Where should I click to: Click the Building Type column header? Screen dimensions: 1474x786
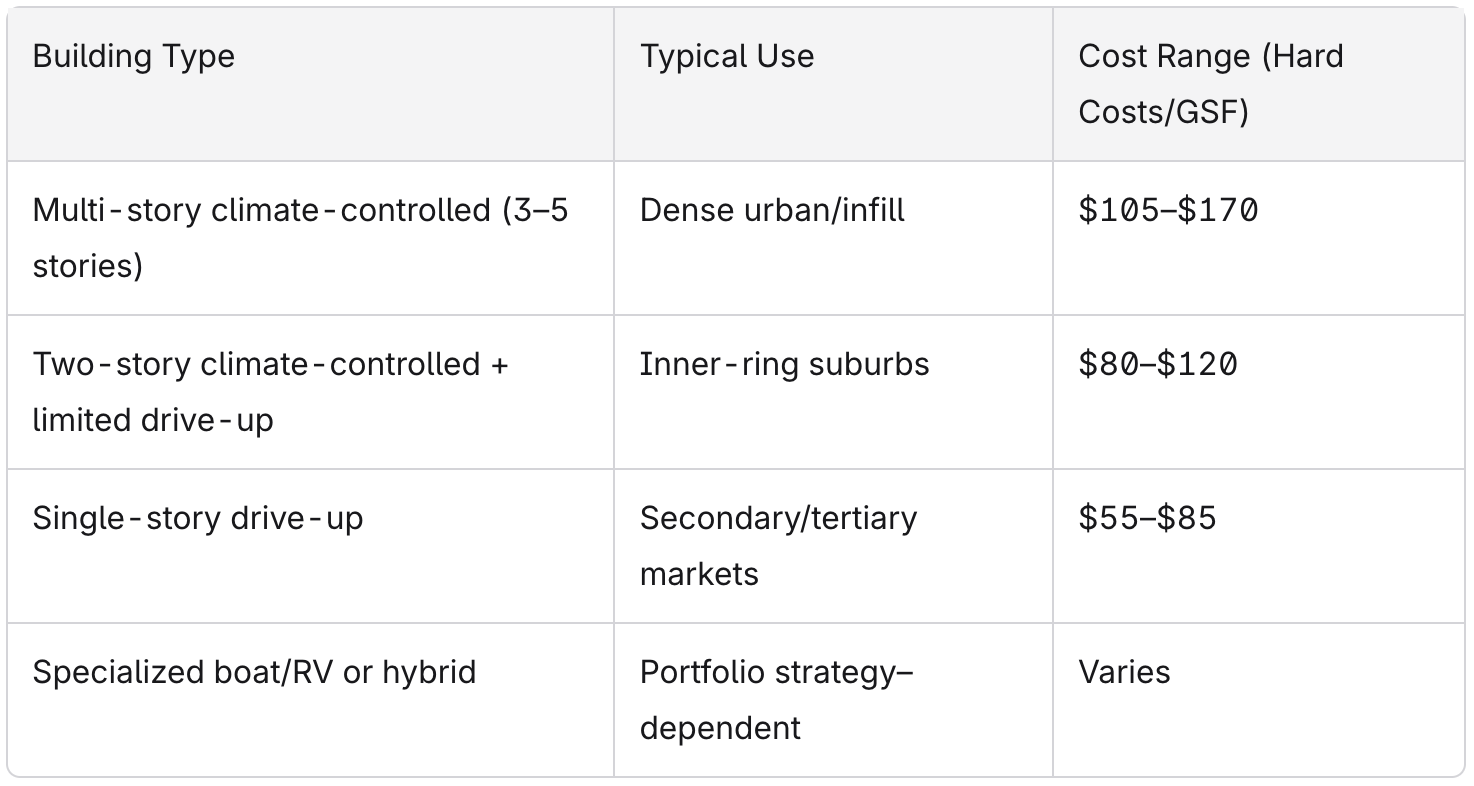pos(311,84)
